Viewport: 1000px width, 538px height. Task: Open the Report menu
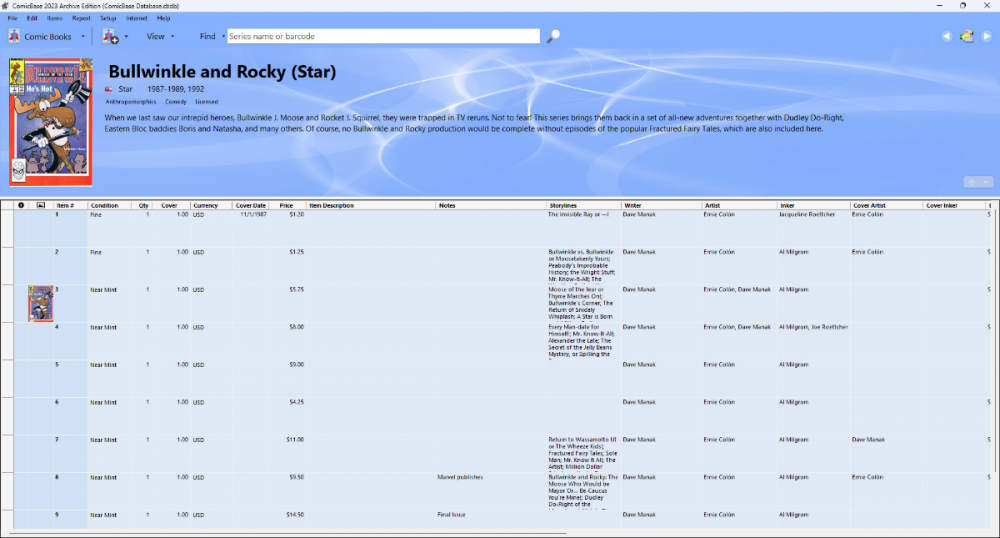point(81,18)
